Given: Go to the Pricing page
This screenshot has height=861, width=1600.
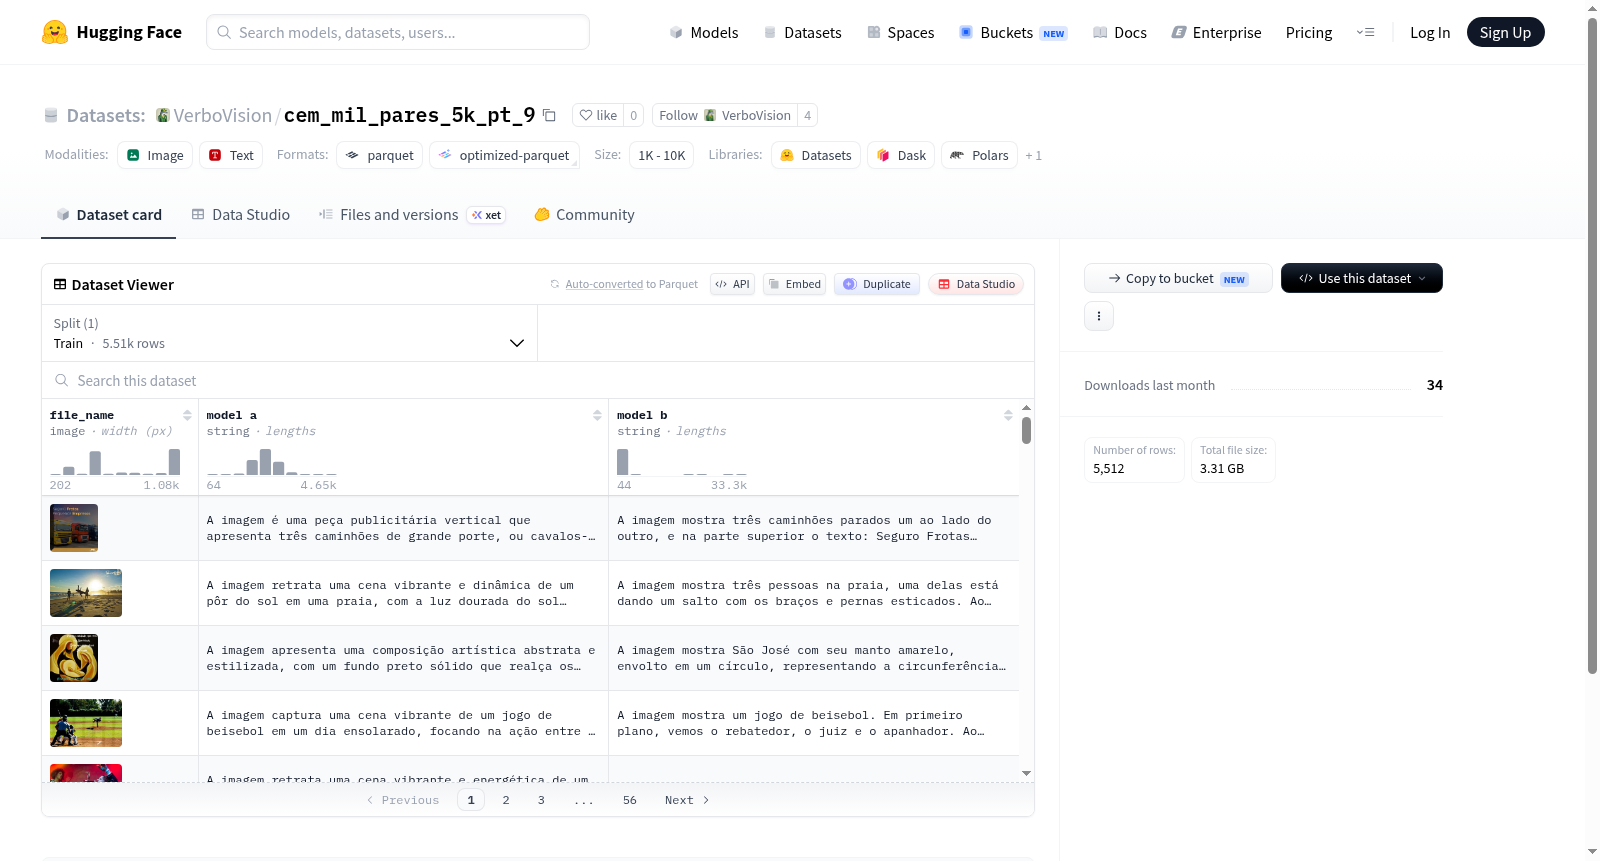Looking at the screenshot, I should pos(1309,32).
